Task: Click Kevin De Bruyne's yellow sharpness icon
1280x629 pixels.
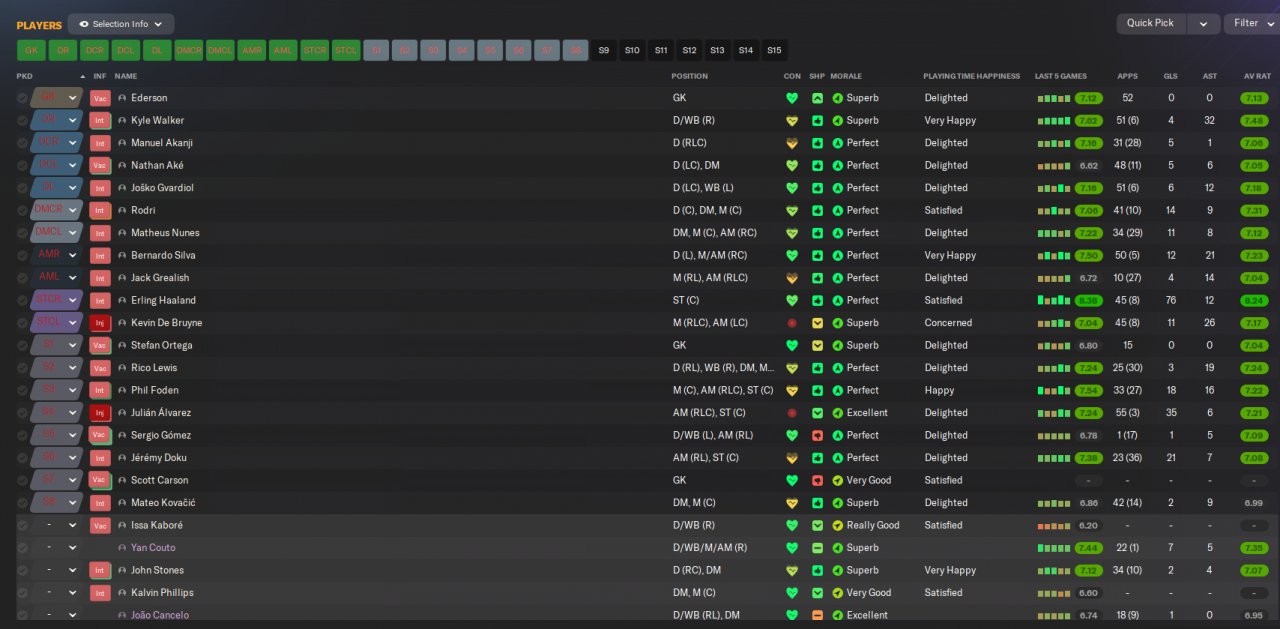Action: tap(817, 323)
